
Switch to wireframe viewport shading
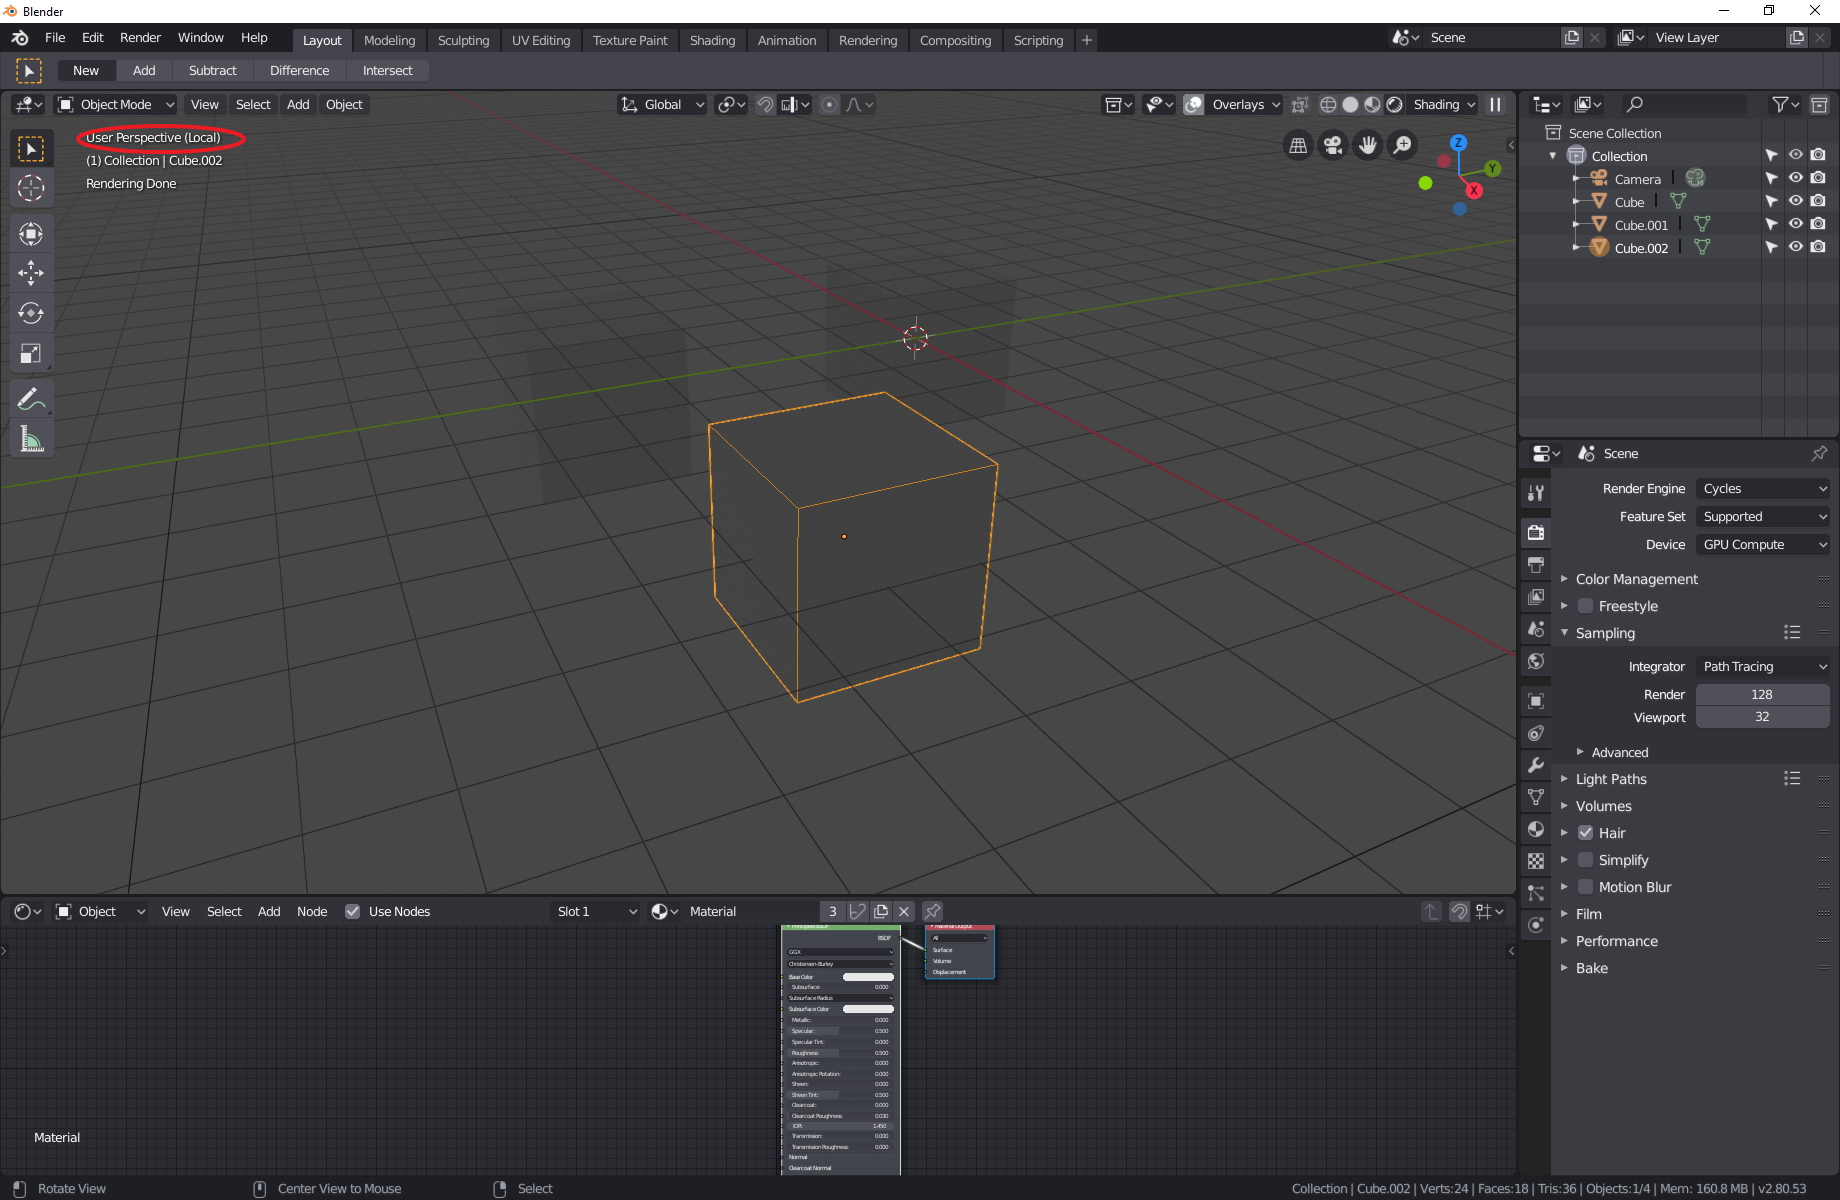[x=1328, y=104]
